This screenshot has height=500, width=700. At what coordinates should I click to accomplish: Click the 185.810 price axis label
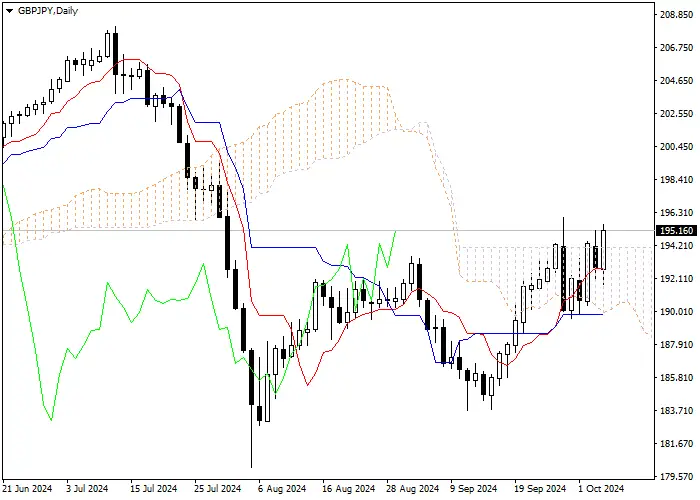point(676,378)
